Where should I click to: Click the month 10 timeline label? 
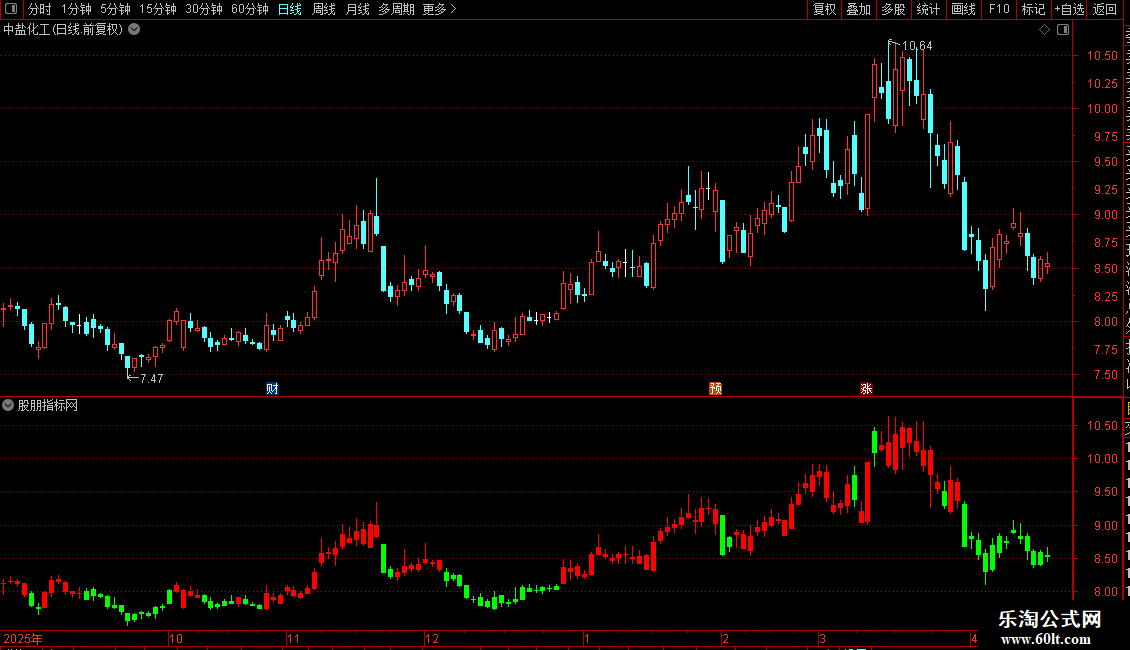pos(176,638)
